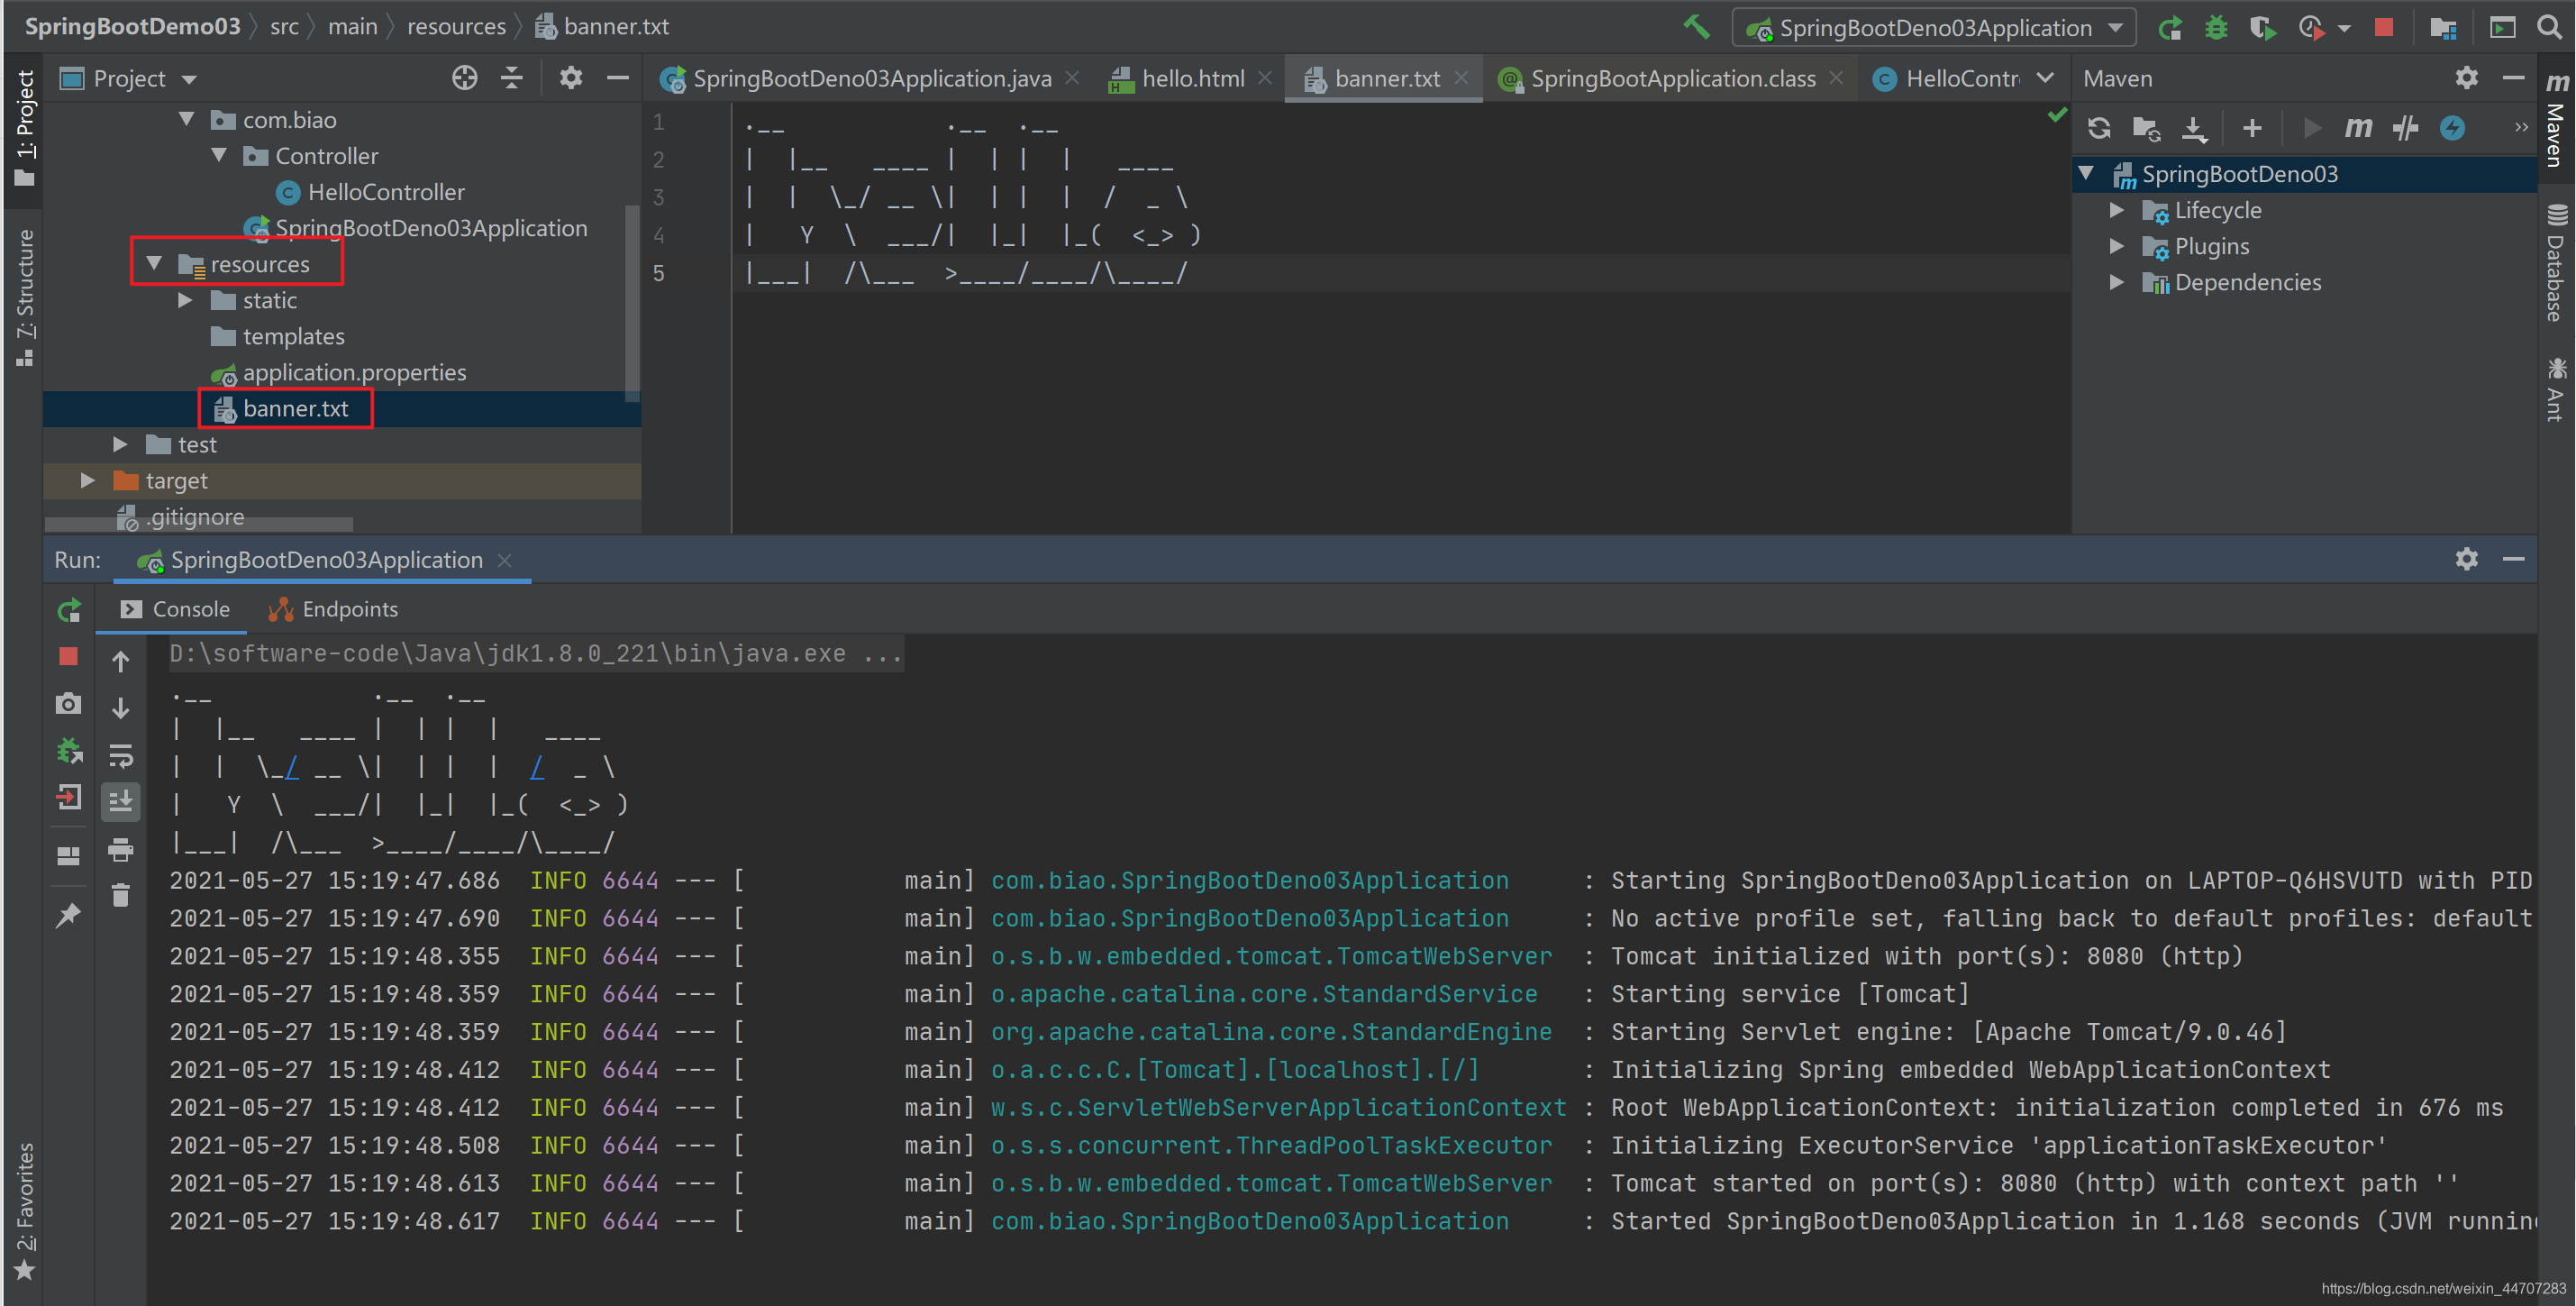
Task: Collapse the com.biao package
Action: [186, 119]
